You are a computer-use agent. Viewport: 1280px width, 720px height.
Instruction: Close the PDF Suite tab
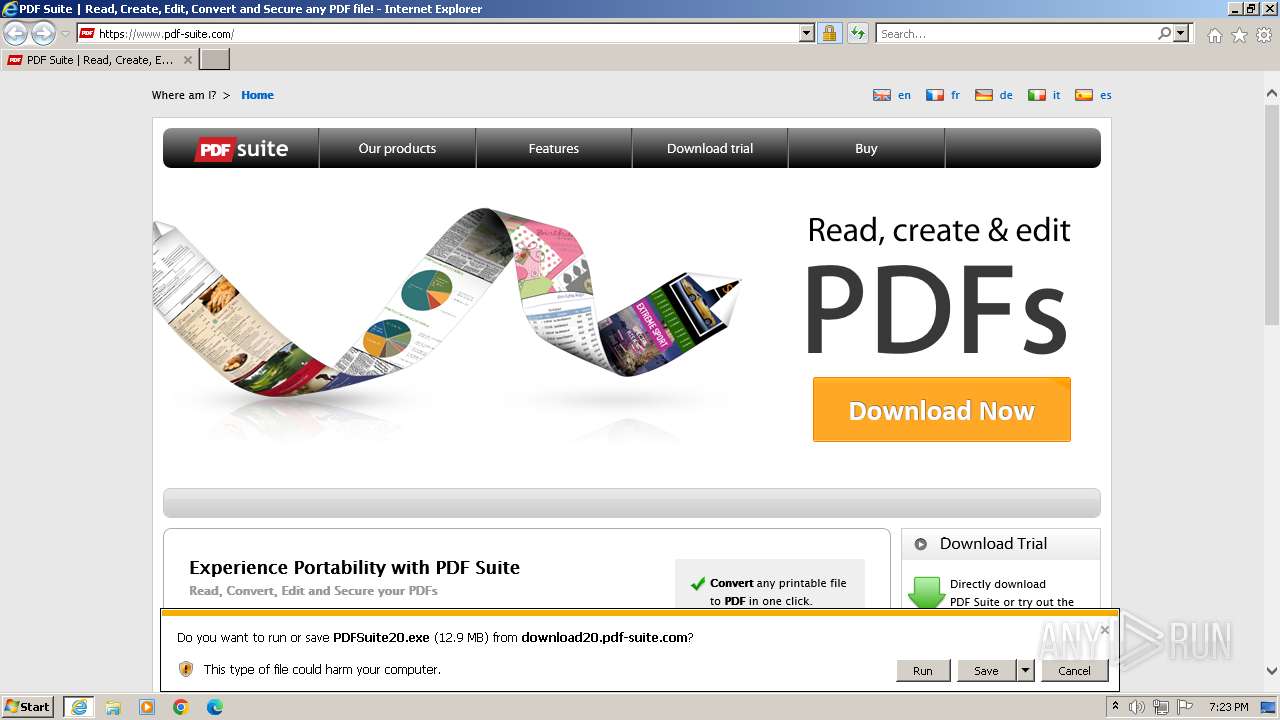[188, 60]
